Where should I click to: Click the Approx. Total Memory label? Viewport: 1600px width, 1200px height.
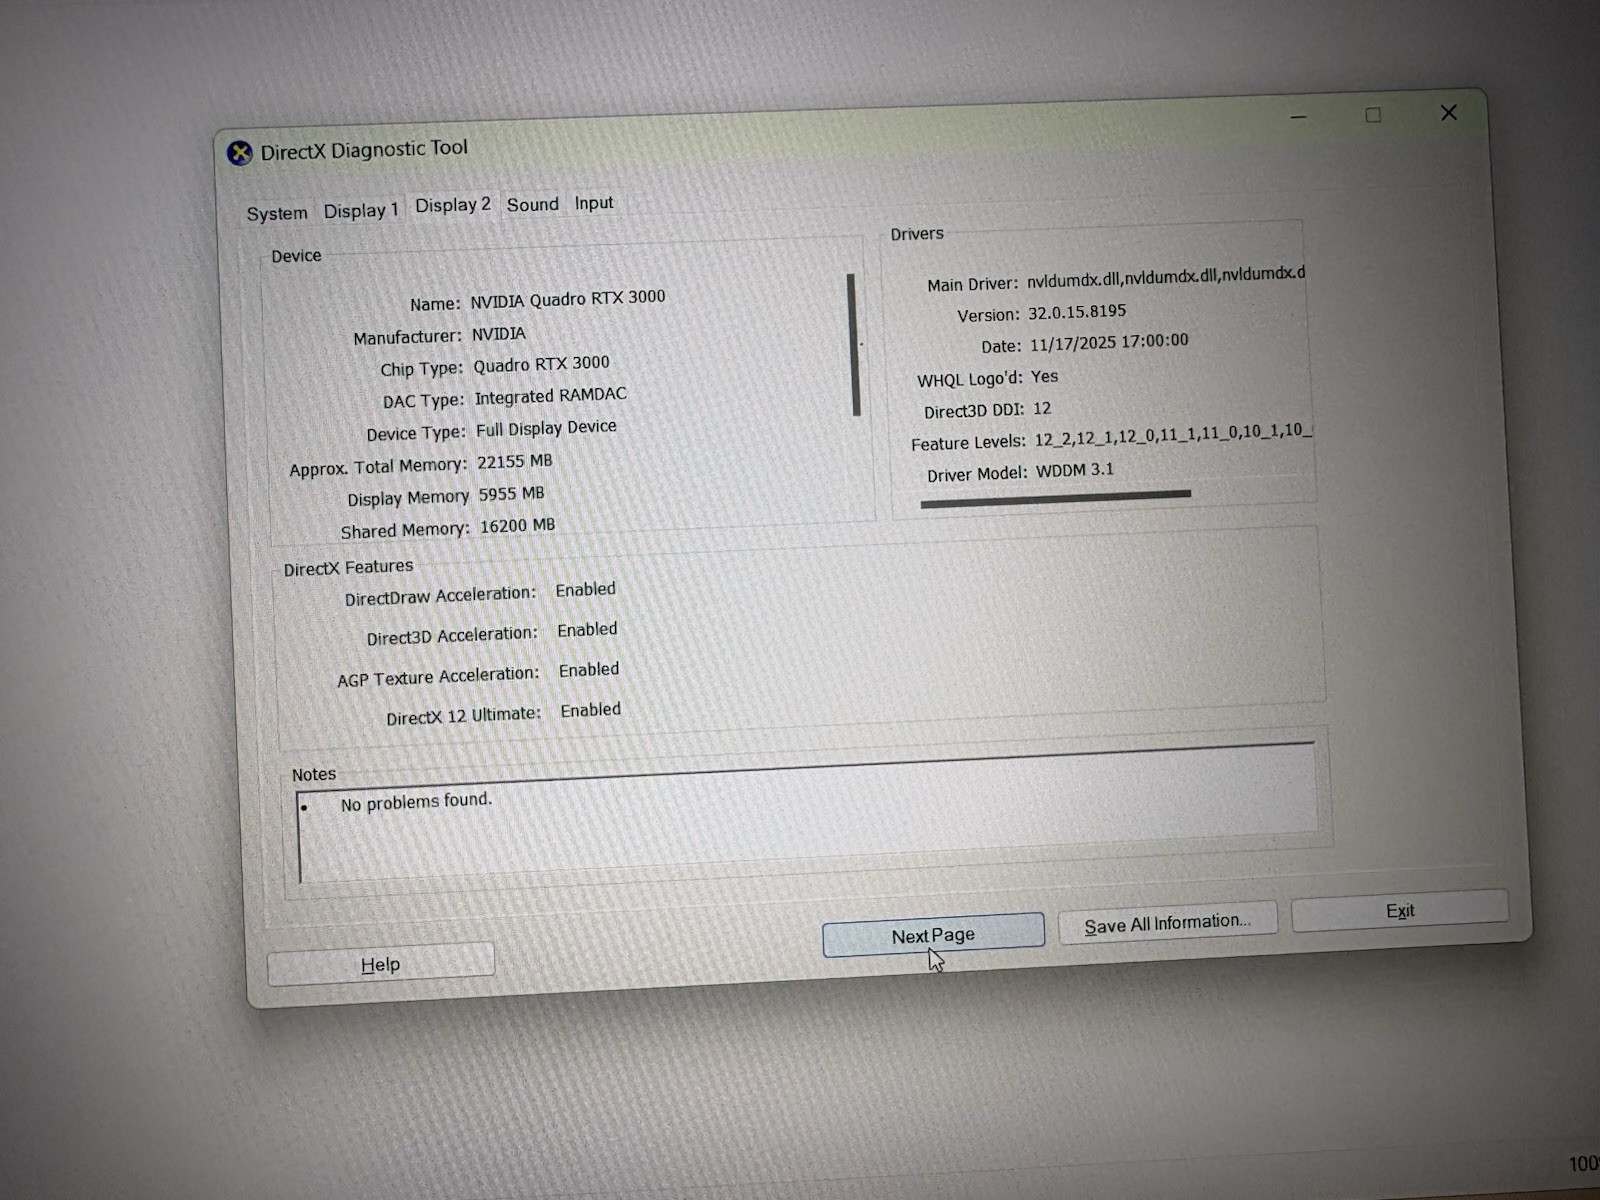pos(378,467)
